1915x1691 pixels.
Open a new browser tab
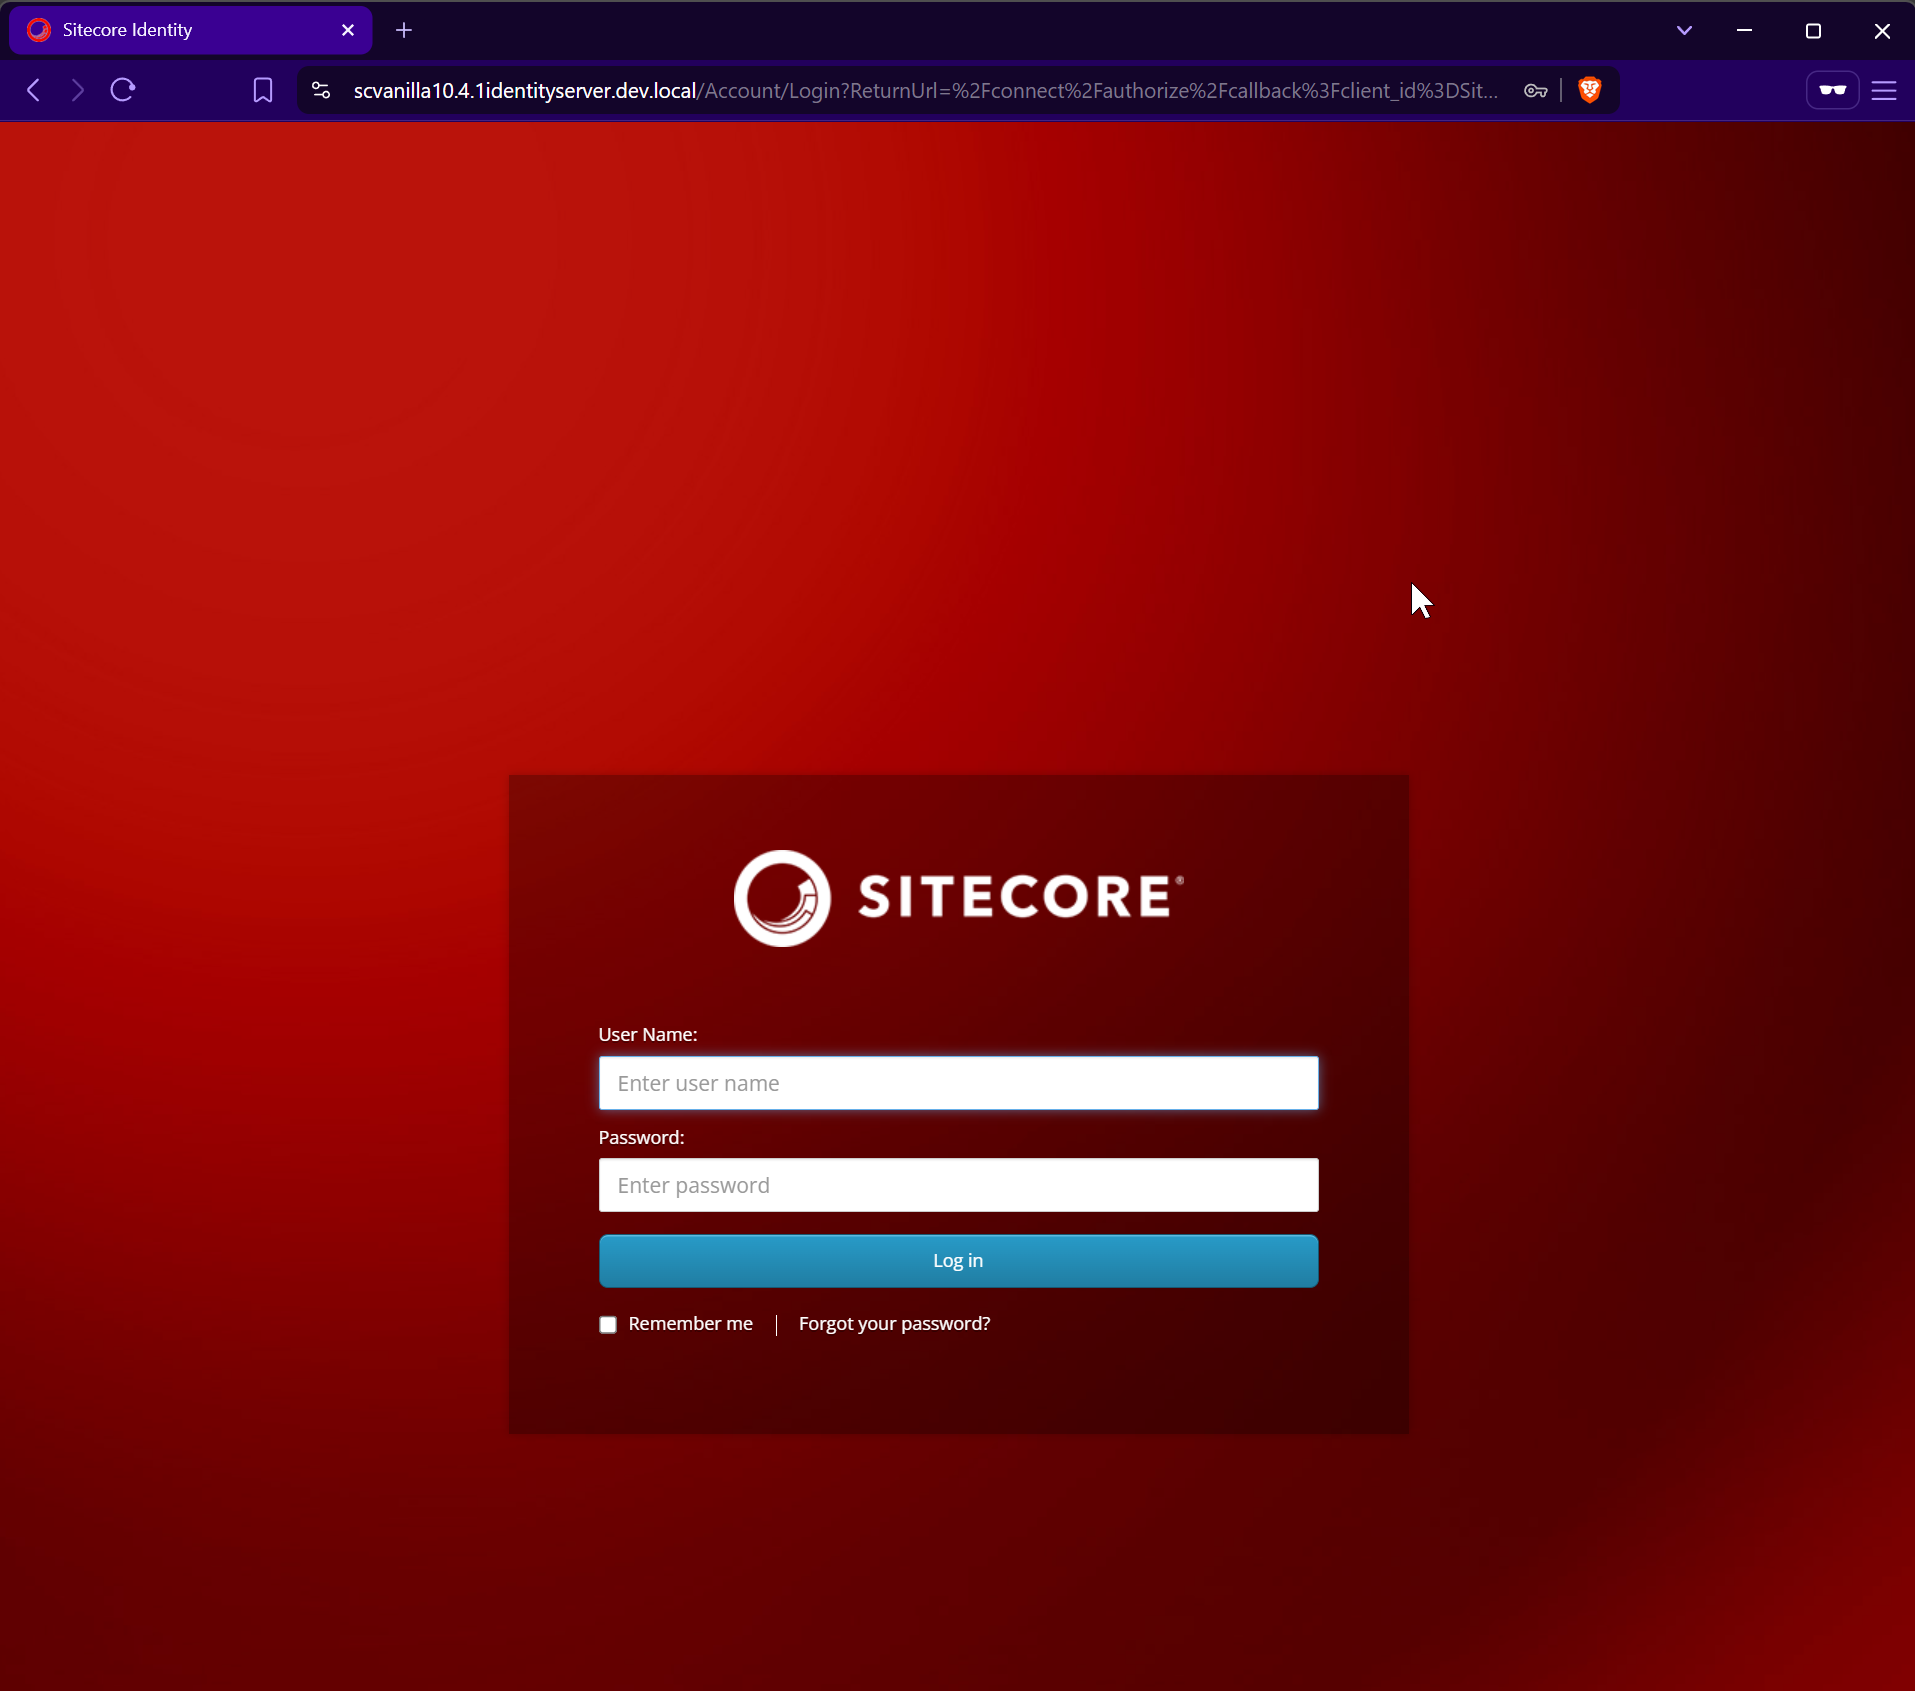coord(403,30)
